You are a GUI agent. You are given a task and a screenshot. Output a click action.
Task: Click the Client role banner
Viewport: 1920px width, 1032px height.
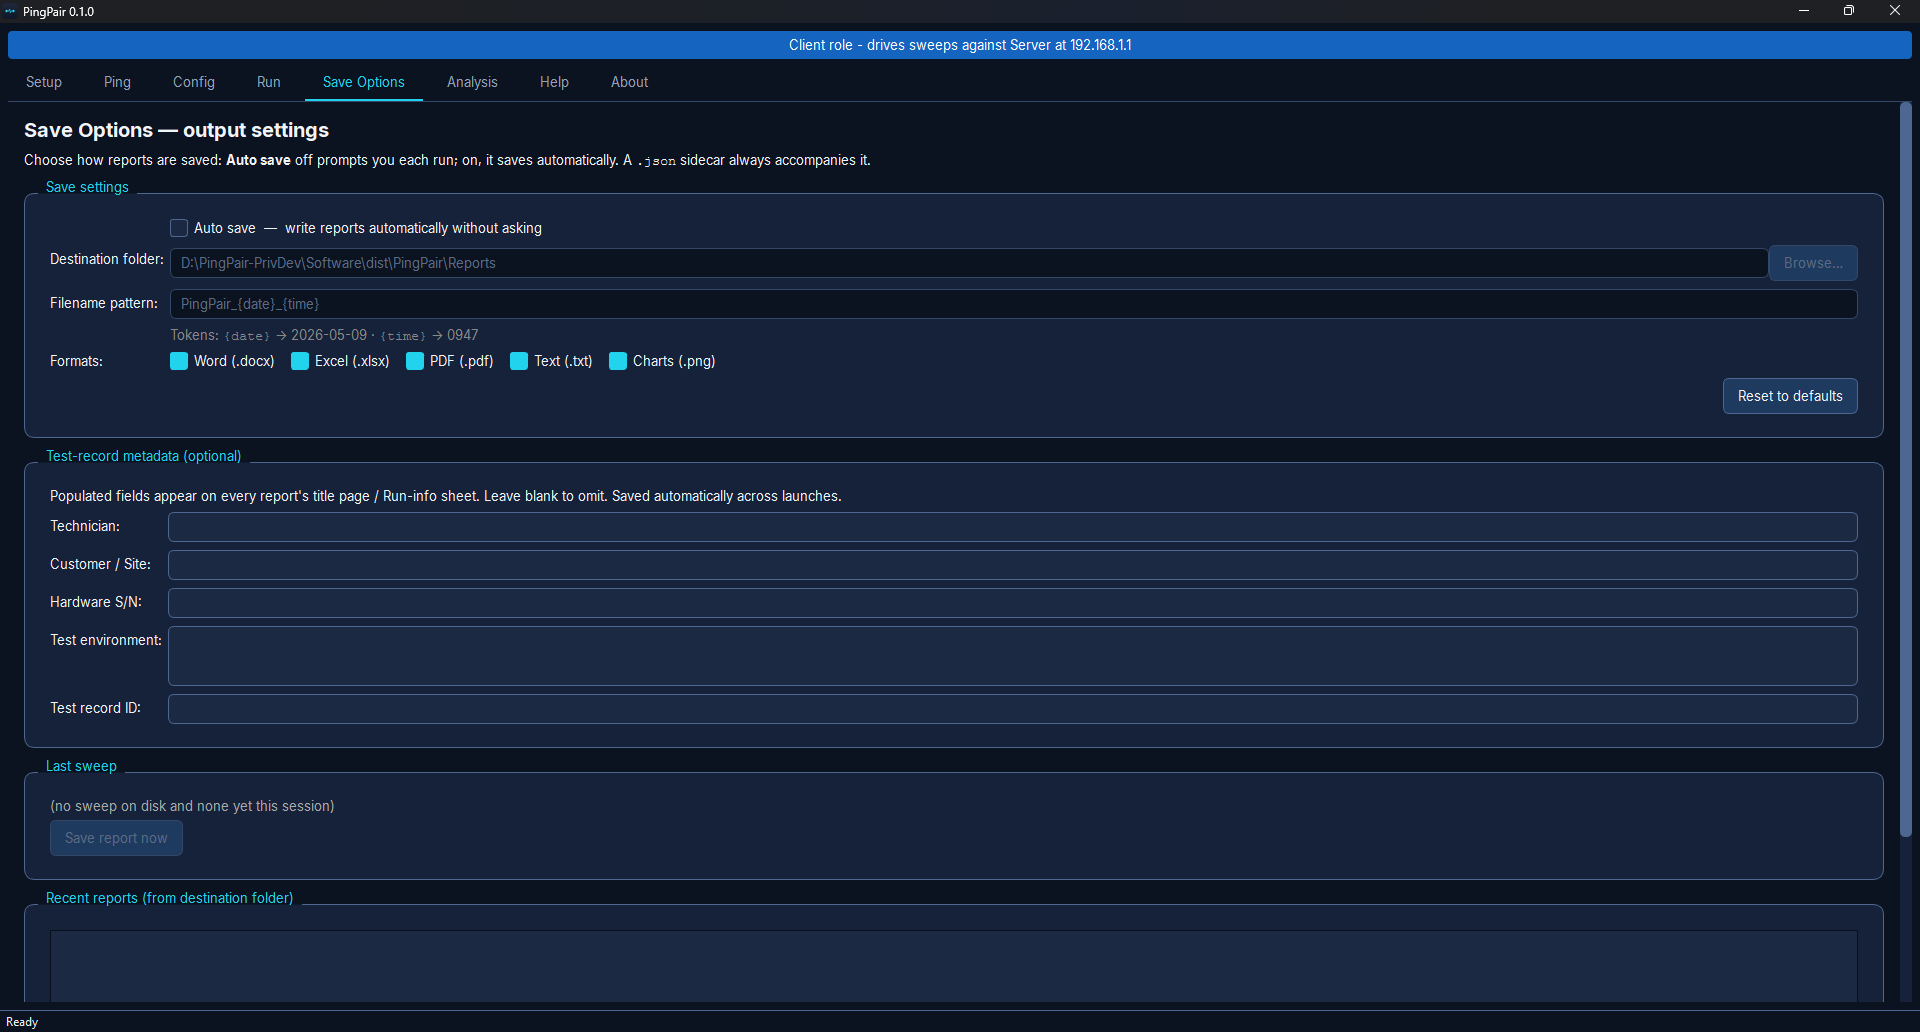(x=960, y=45)
